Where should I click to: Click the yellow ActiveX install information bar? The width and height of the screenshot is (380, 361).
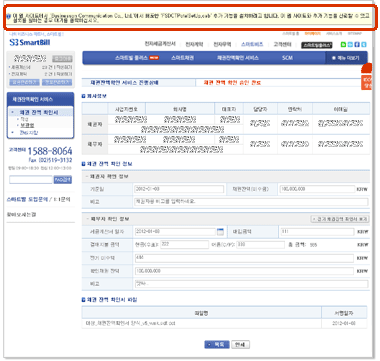tap(189, 18)
